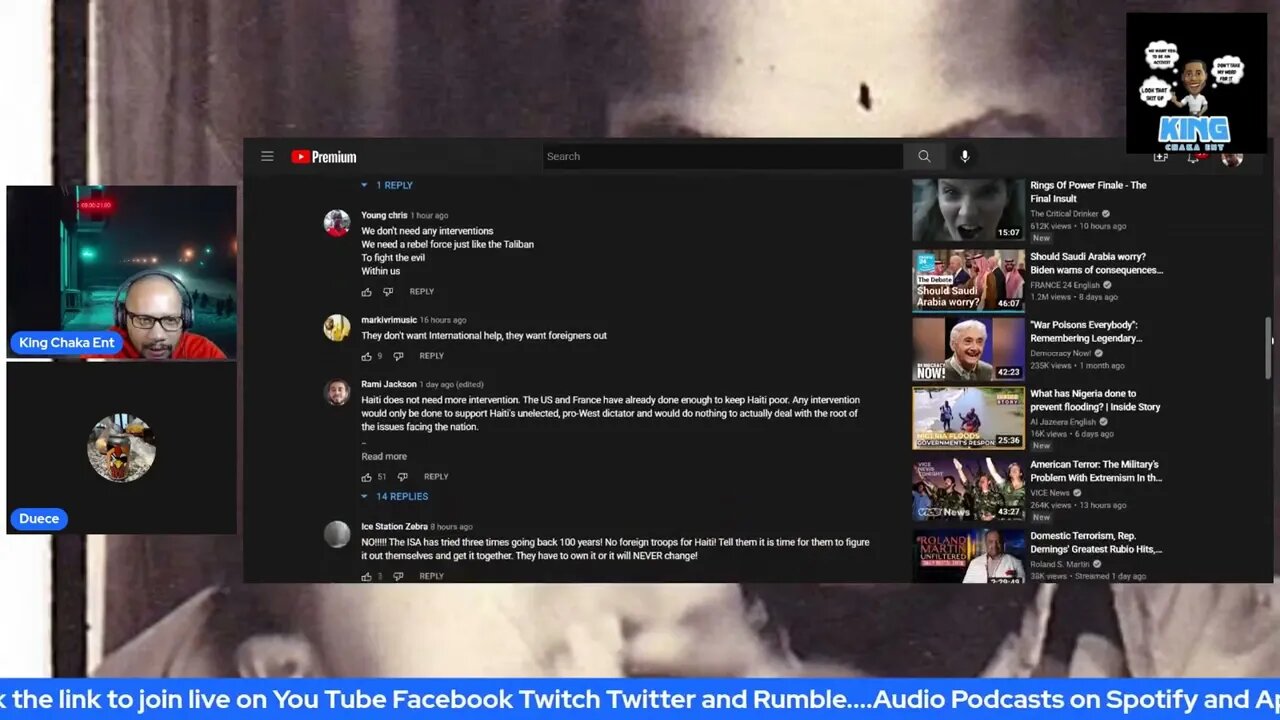Open the Roland S. Martin channel name

pos(1060,564)
